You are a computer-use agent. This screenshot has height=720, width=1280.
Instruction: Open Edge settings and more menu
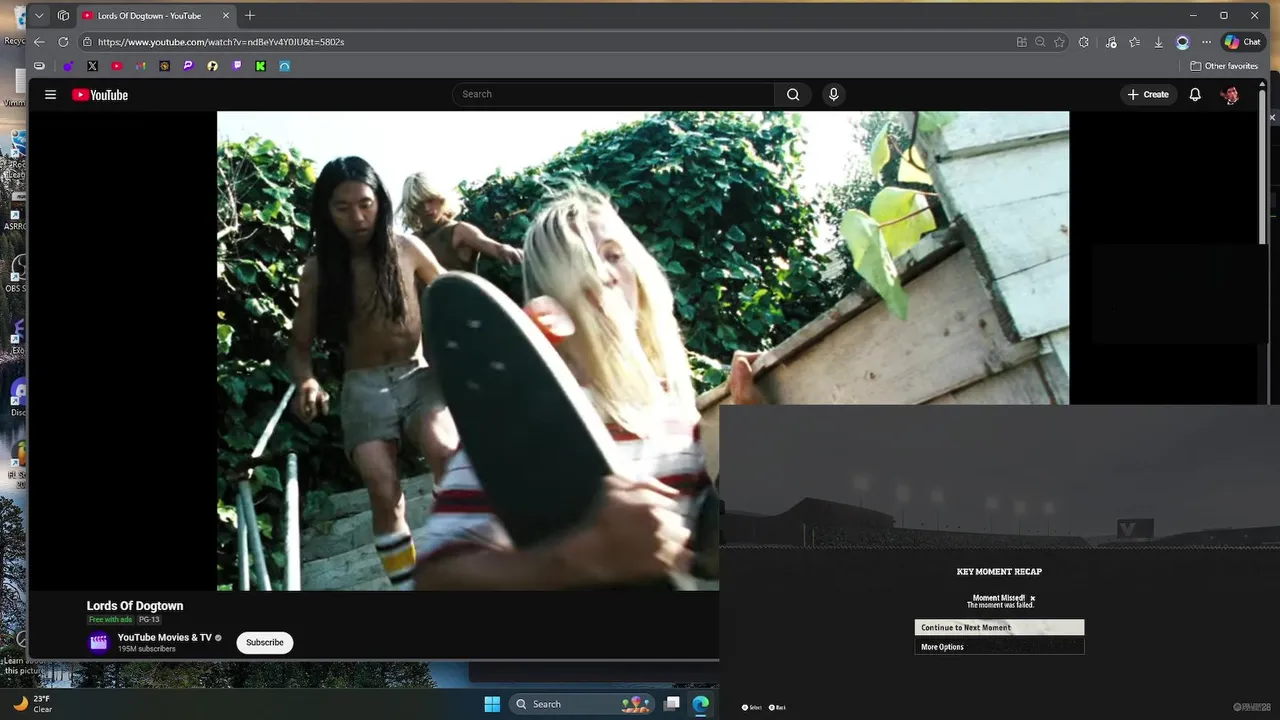pyautogui.click(x=1206, y=42)
